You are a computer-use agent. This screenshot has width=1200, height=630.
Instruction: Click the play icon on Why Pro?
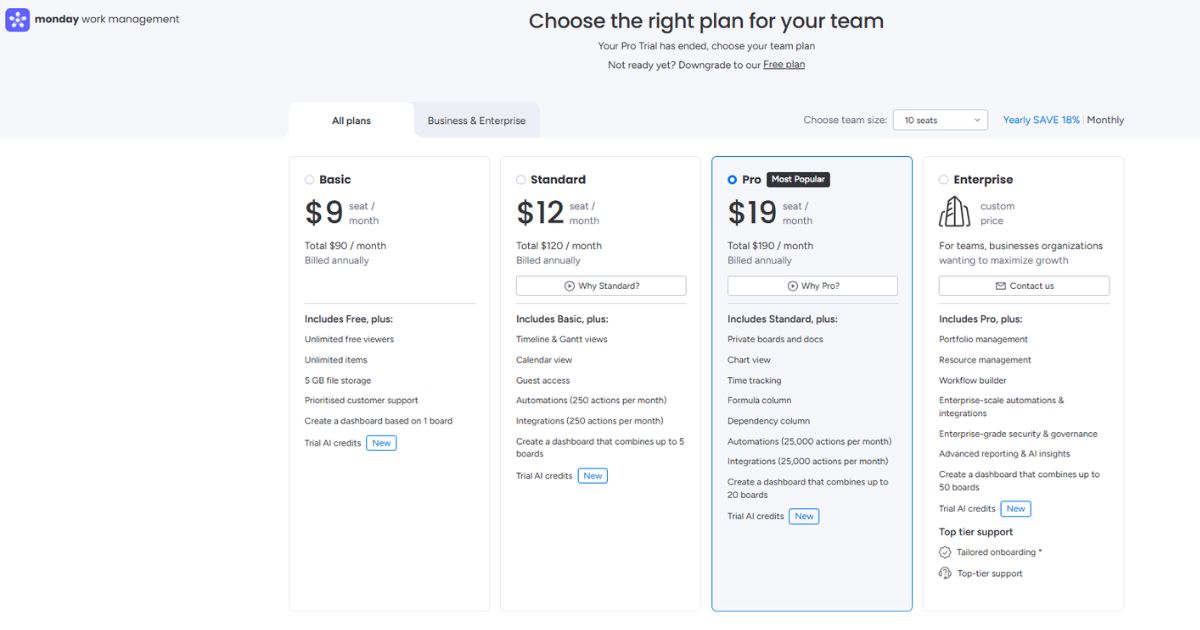[792, 286]
